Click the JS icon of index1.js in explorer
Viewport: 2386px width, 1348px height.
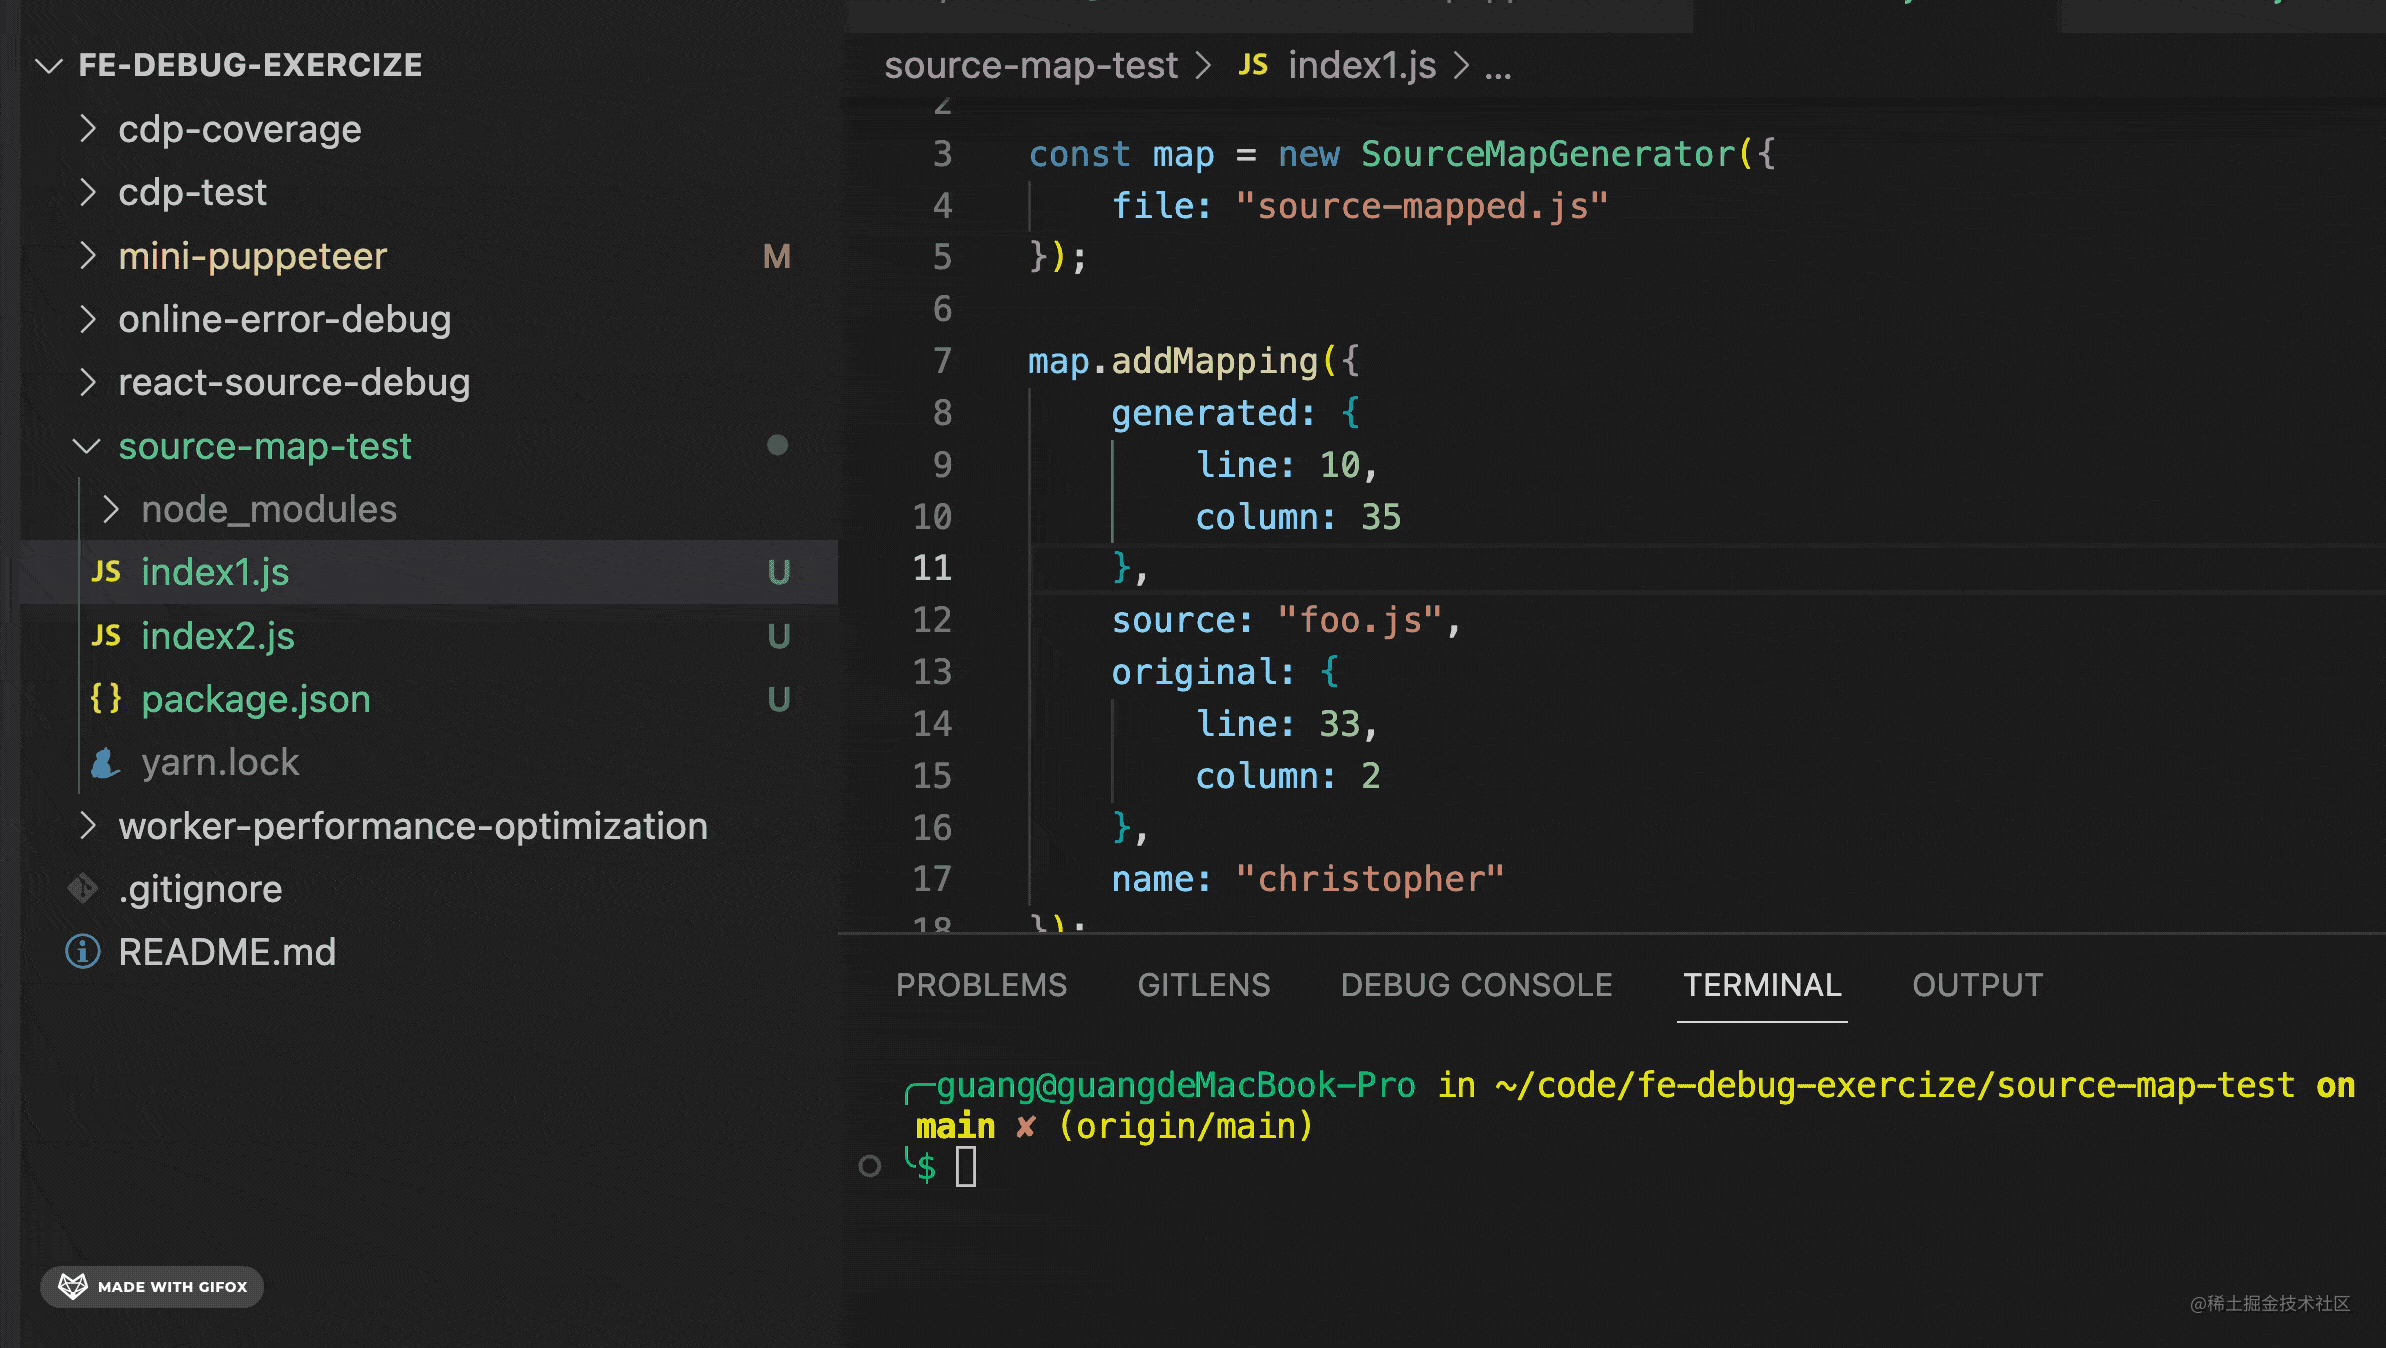pos(106,572)
